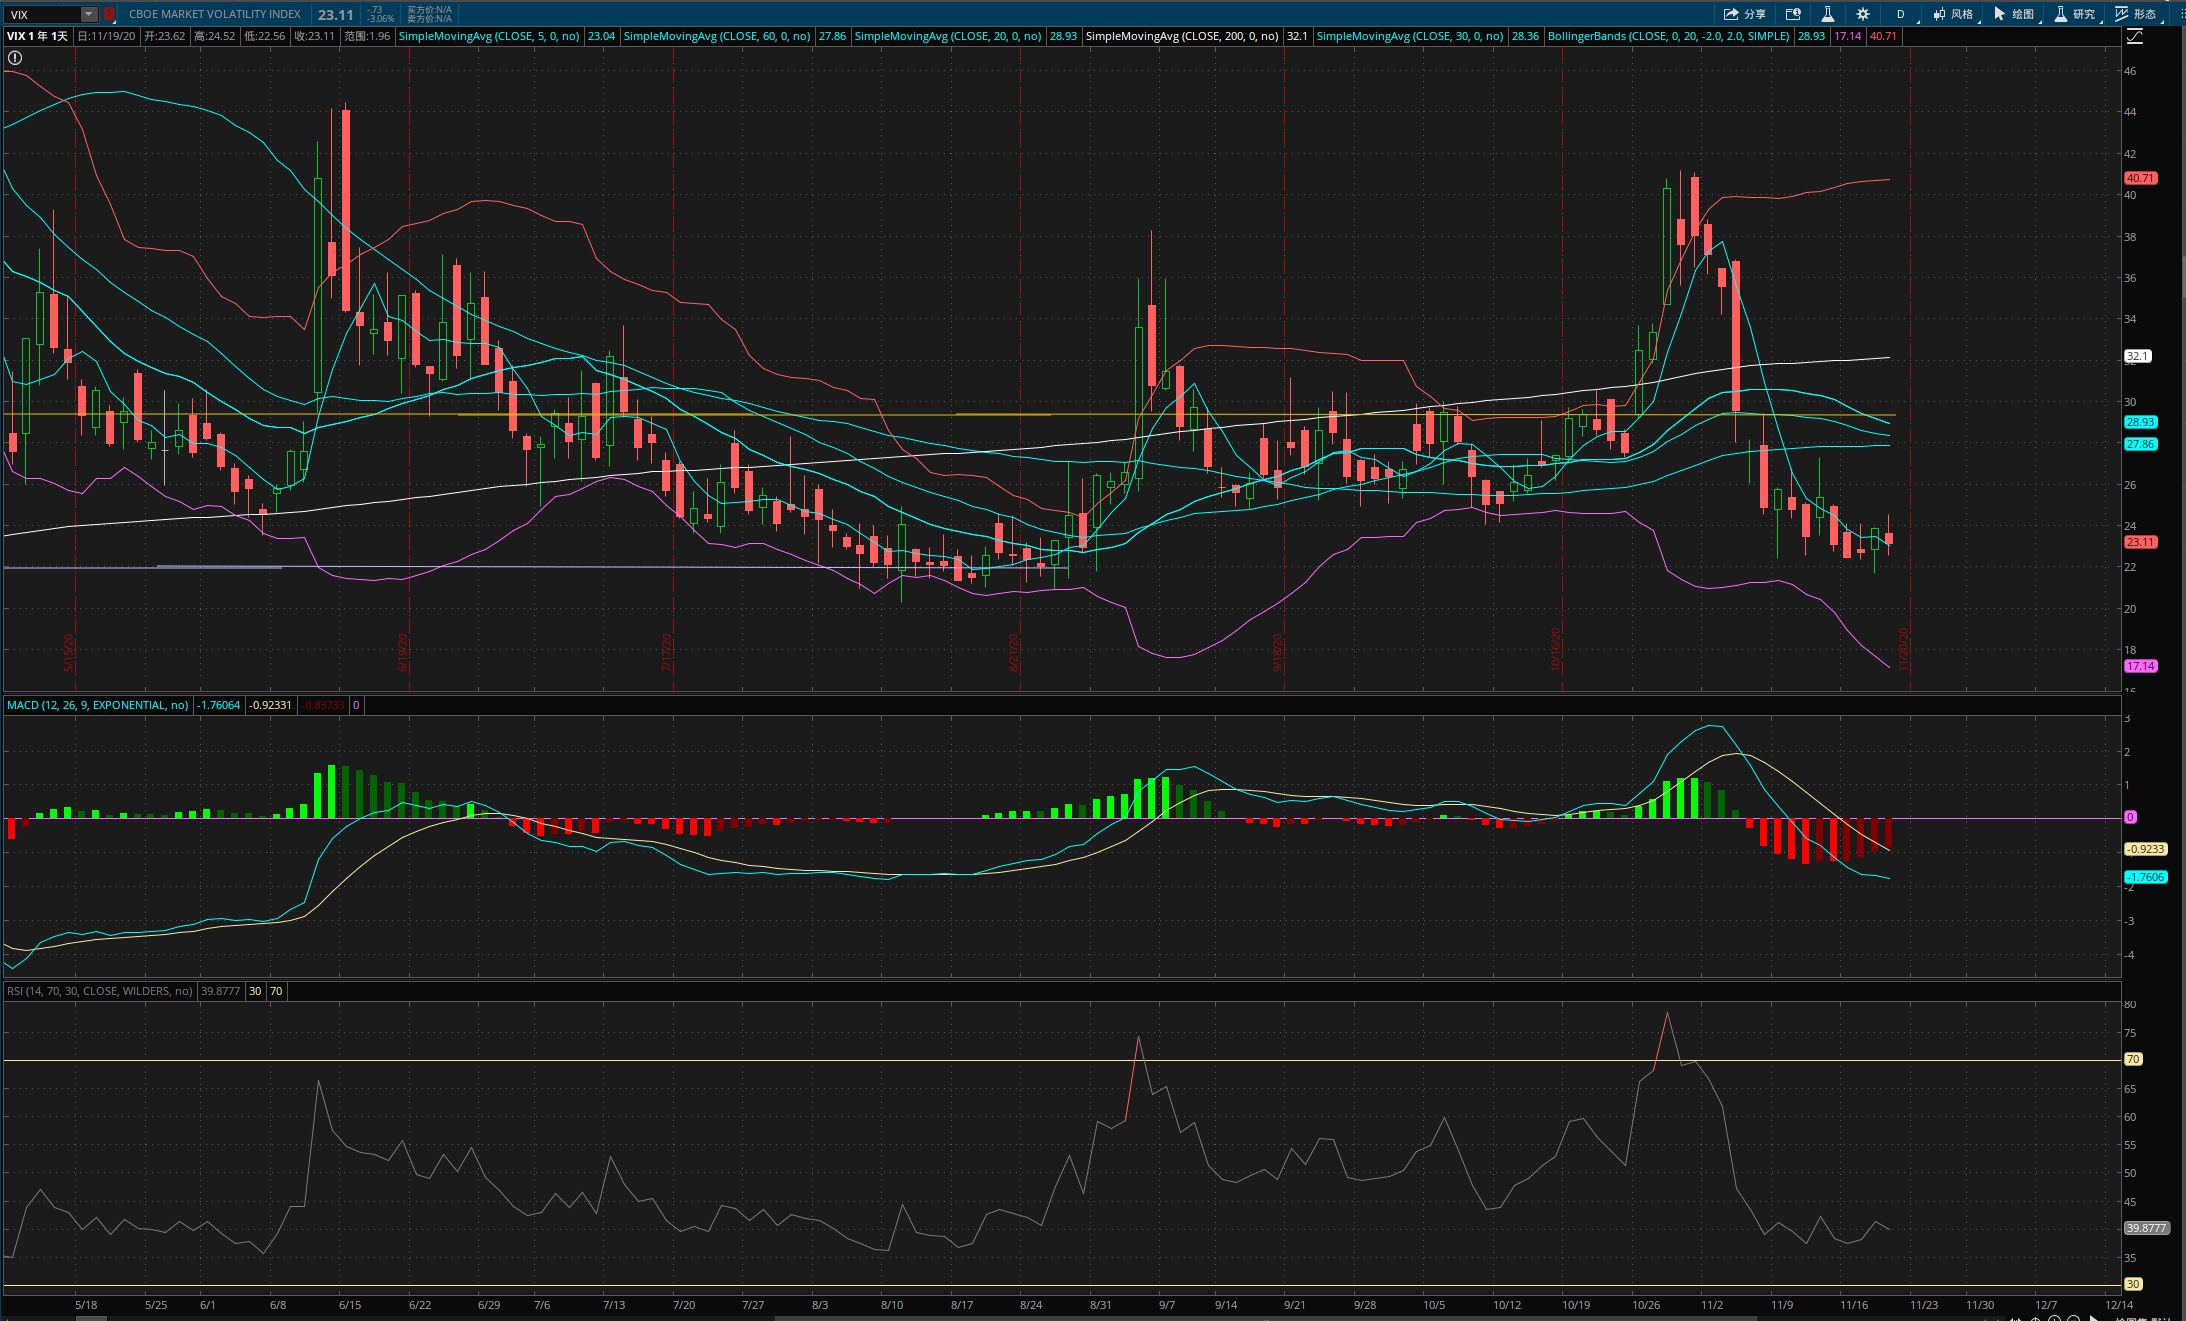Click the 39.8777 RSI axis bubble
The height and width of the screenshot is (1321, 2186).
[2146, 1228]
